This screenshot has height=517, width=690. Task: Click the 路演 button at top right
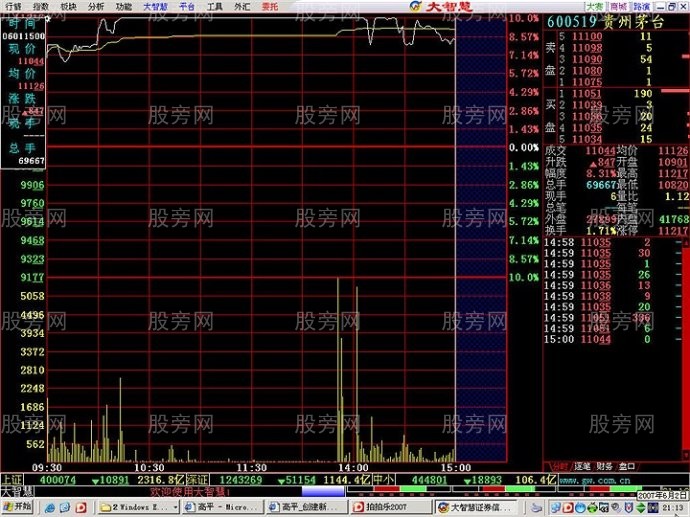(642, 6)
